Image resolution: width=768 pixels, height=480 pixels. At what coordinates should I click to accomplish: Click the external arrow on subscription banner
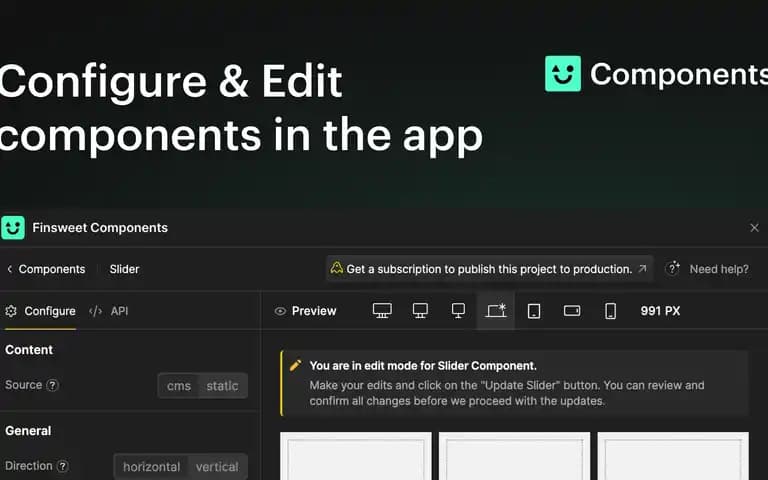(642, 268)
